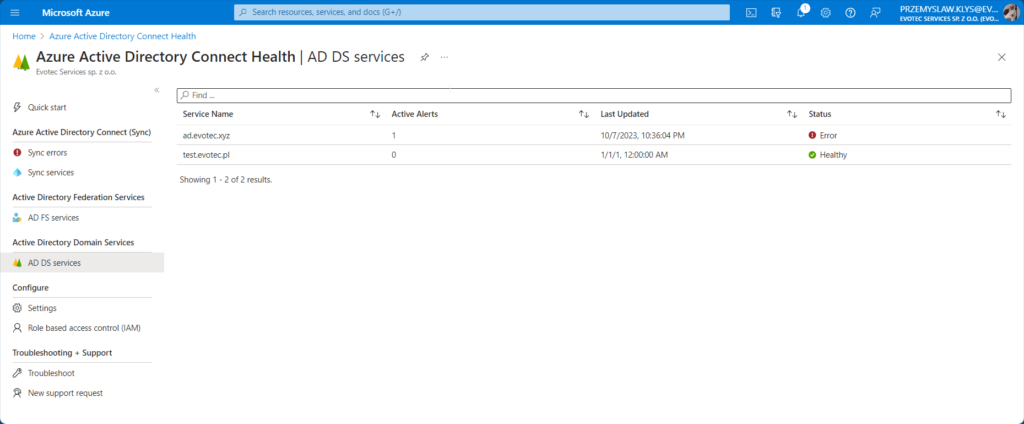This screenshot has width=1024, height=424.
Task: Open the notifications bell icon
Action: pos(801,12)
